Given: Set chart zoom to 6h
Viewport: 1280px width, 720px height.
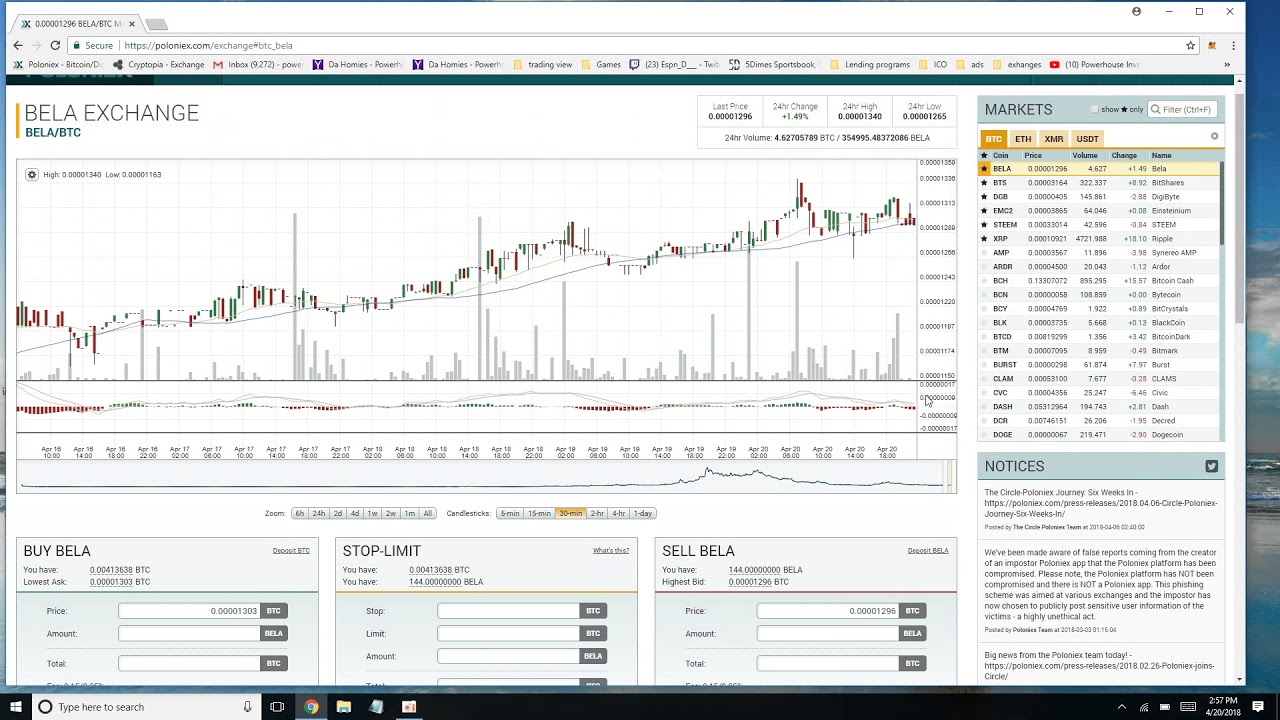Looking at the screenshot, I should tap(299, 513).
